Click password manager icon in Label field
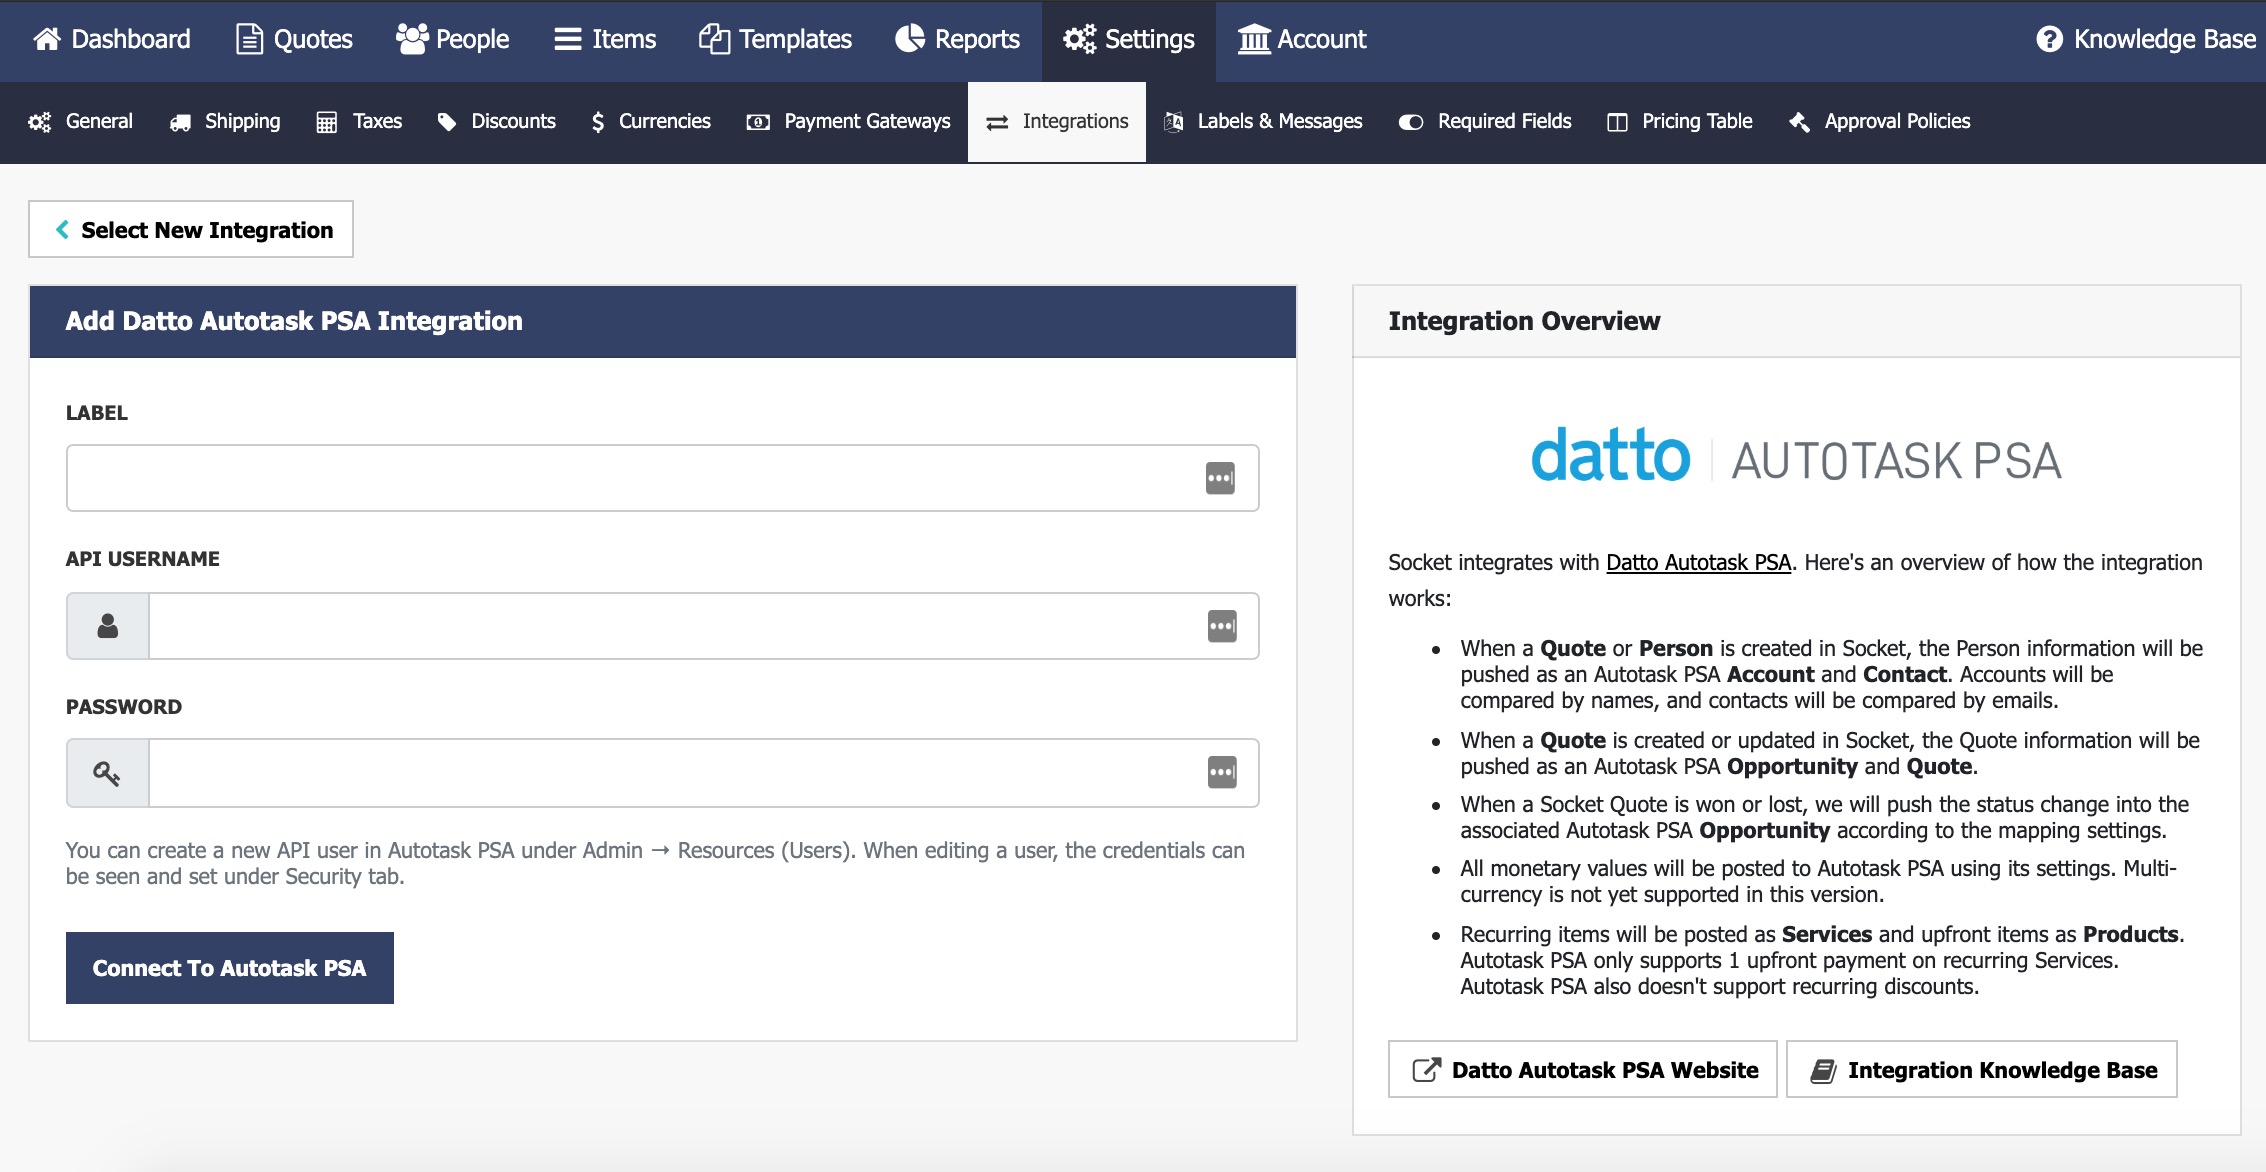Image resolution: width=2266 pixels, height=1172 pixels. point(1220,478)
